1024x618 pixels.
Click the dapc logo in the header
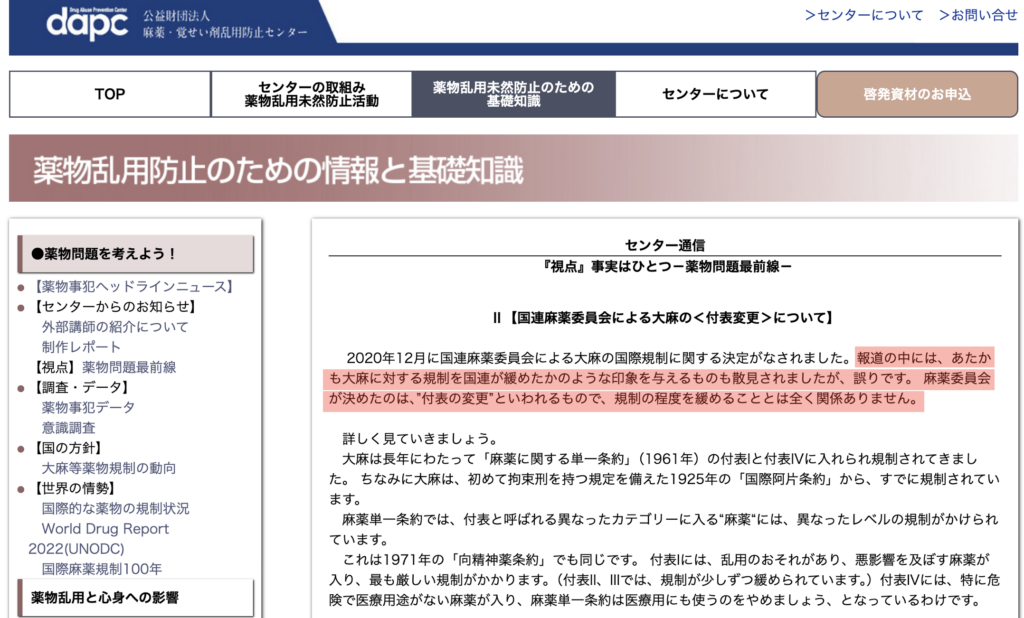click(88, 22)
